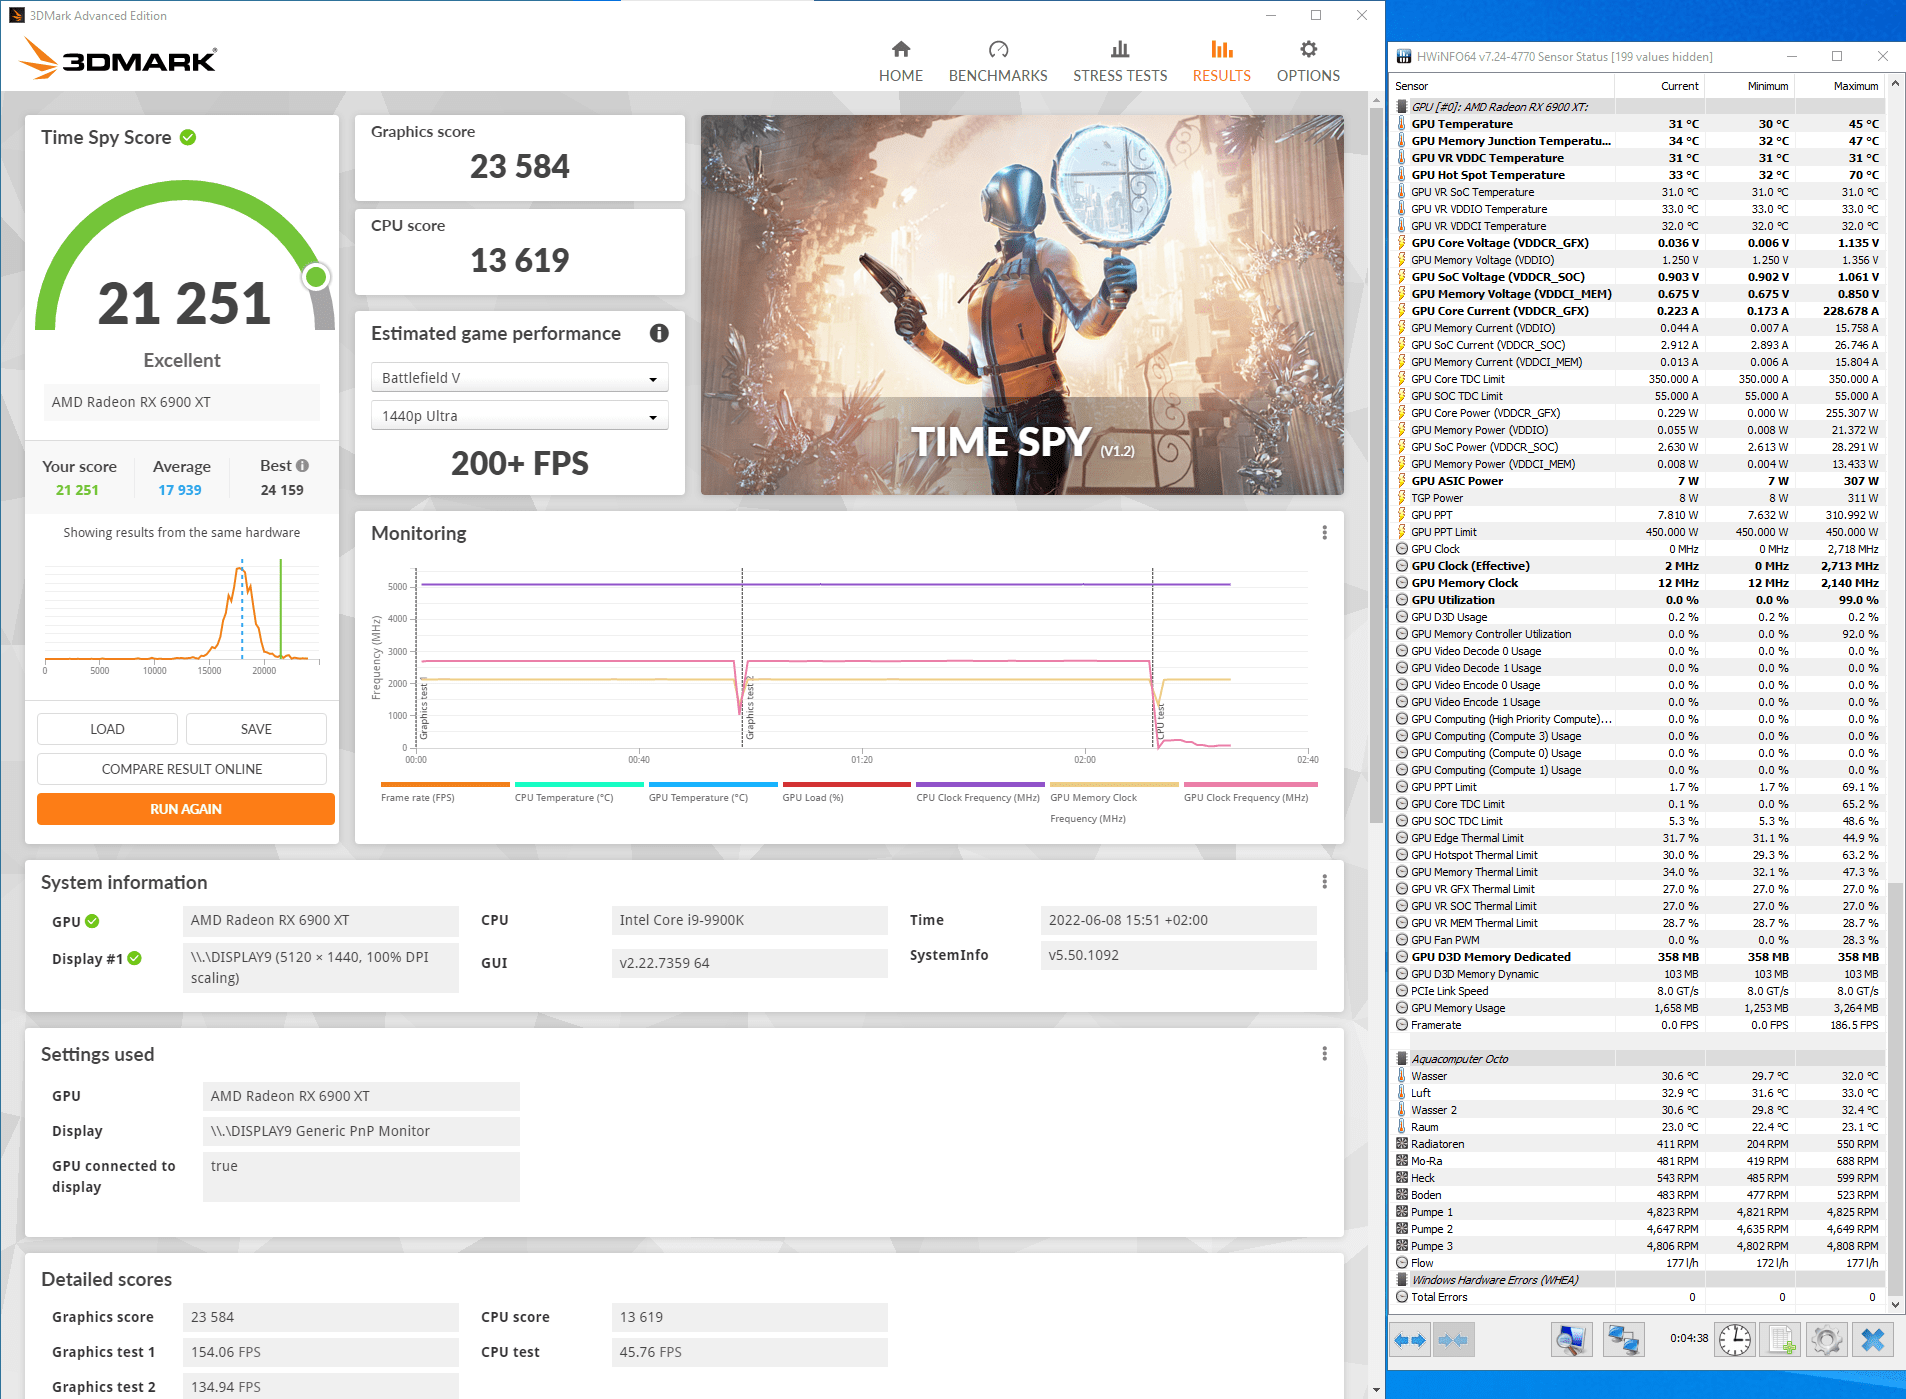Open HWiNFO remote network computers icon

[x=1623, y=1340]
